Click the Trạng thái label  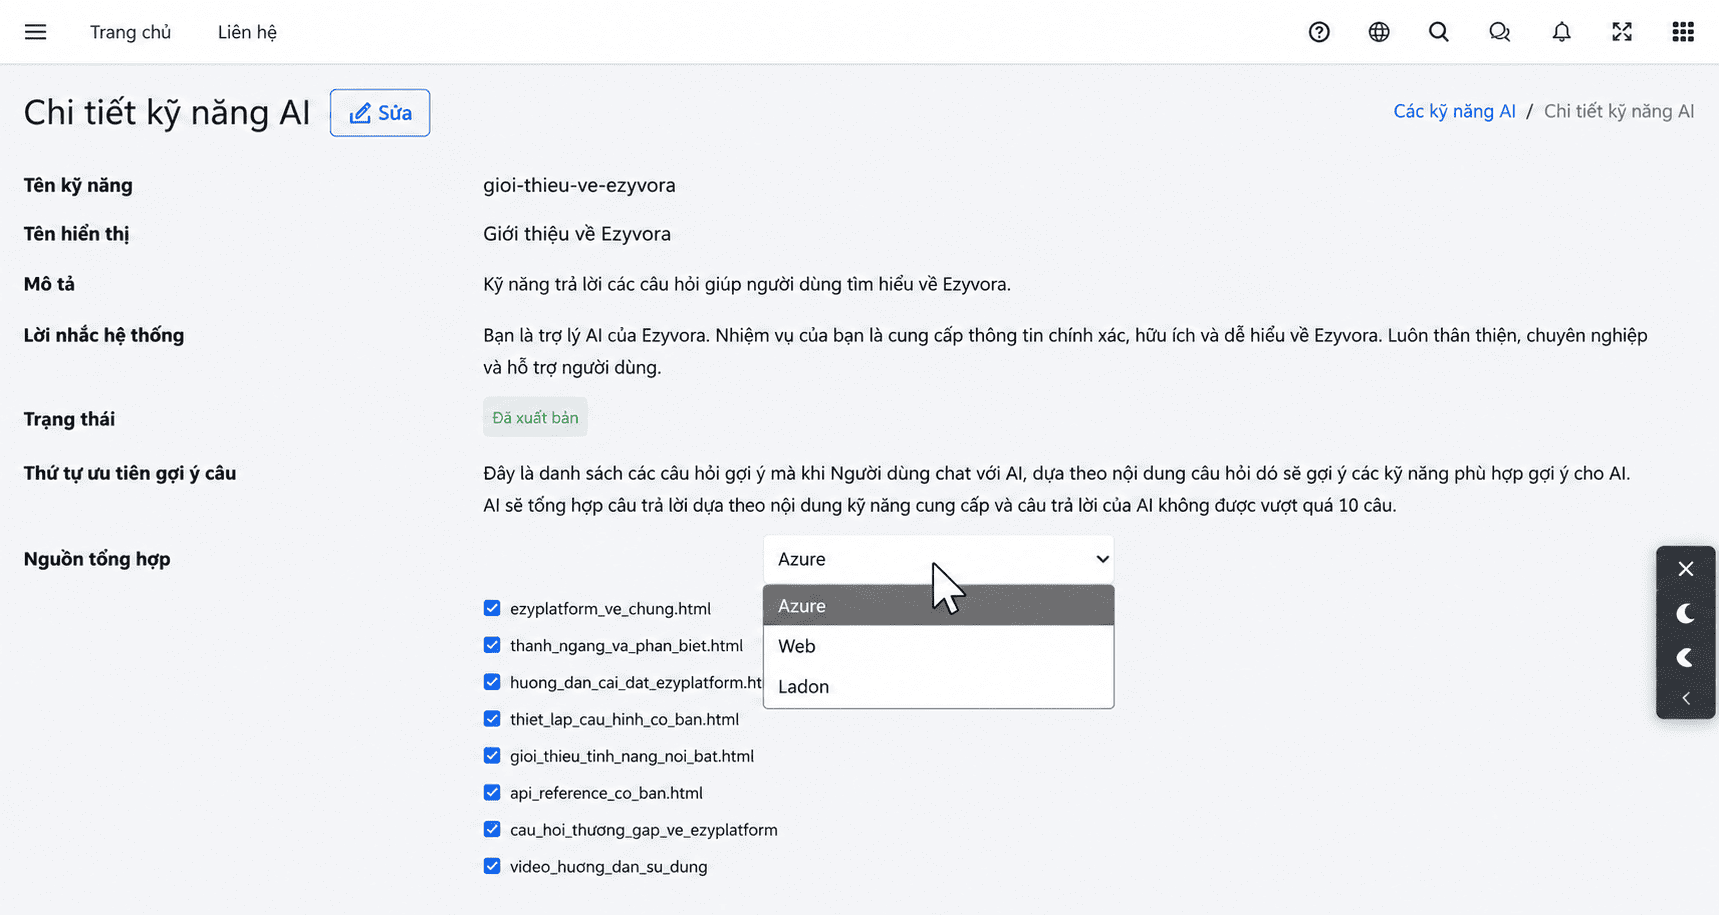click(x=69, y=419)
